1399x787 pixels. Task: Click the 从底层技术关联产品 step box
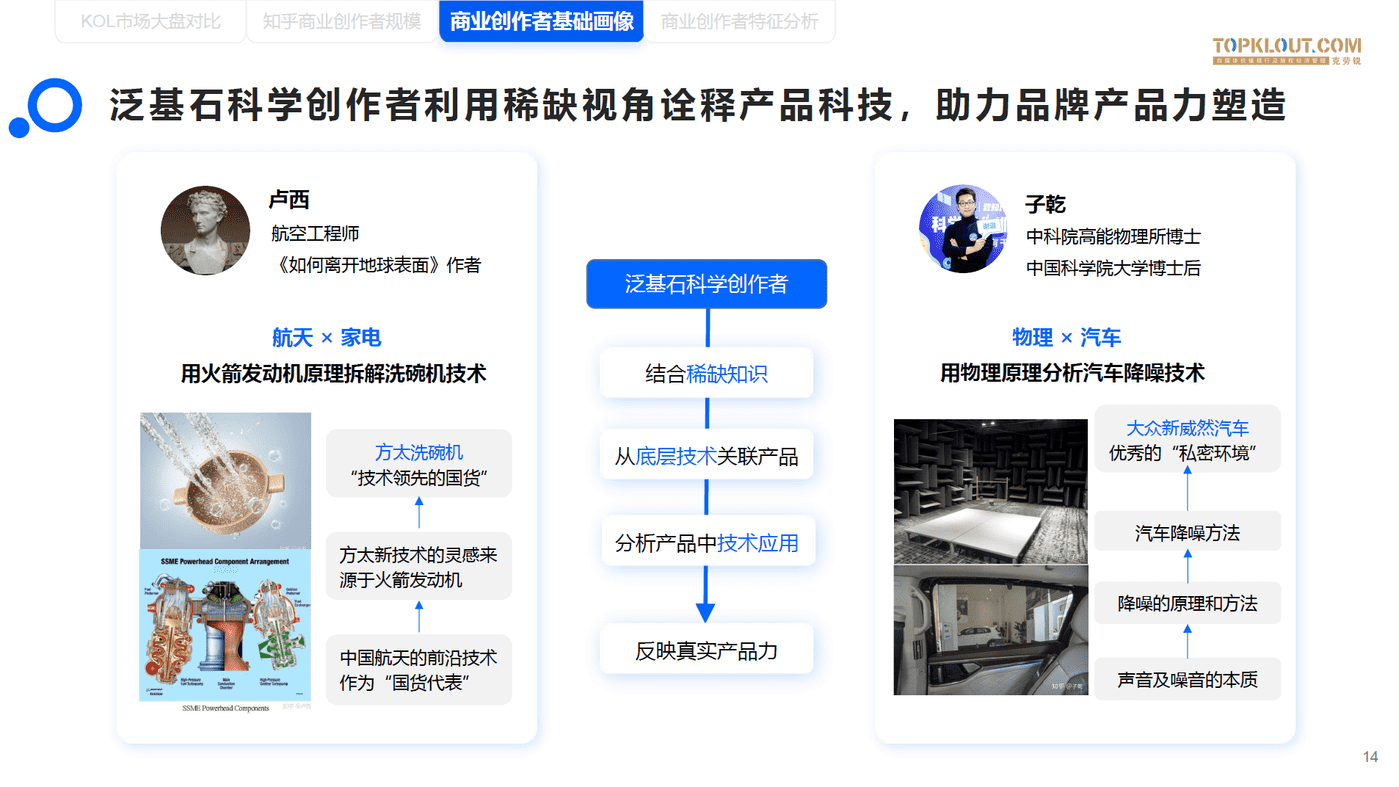[x=706, y=457]
